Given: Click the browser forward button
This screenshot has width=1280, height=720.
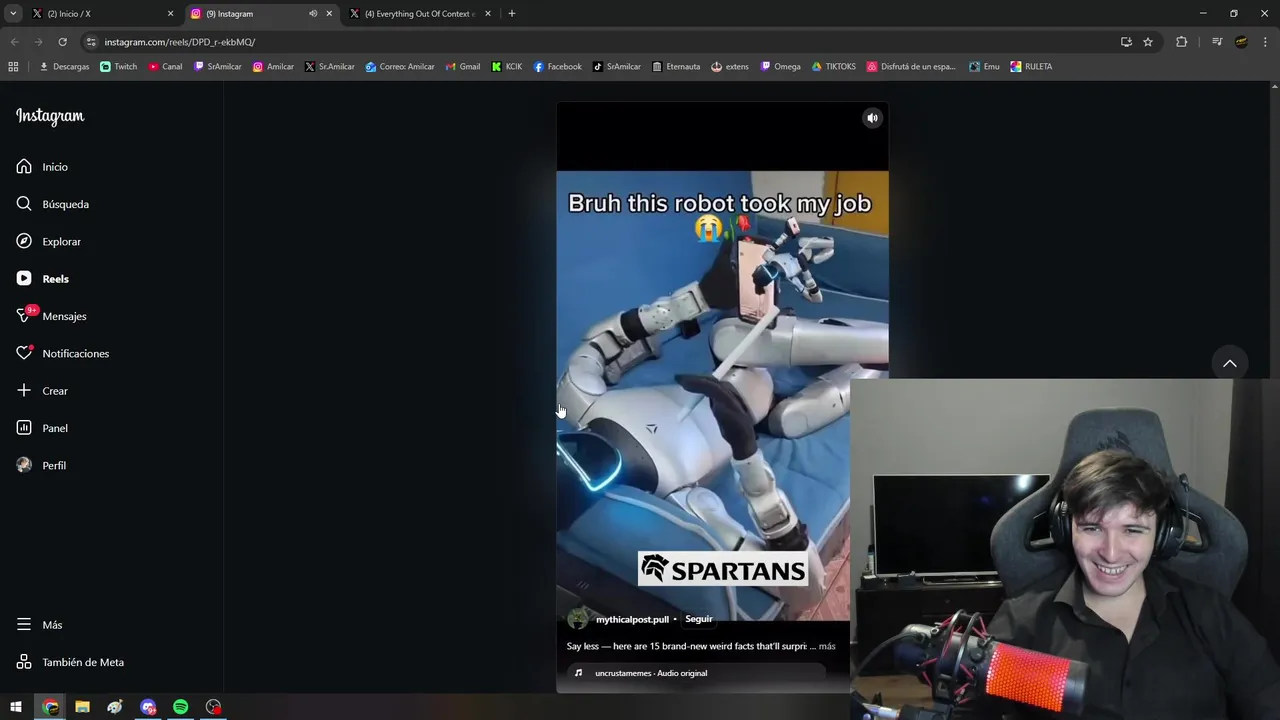Looking at the screenshot, I should 38,42.
